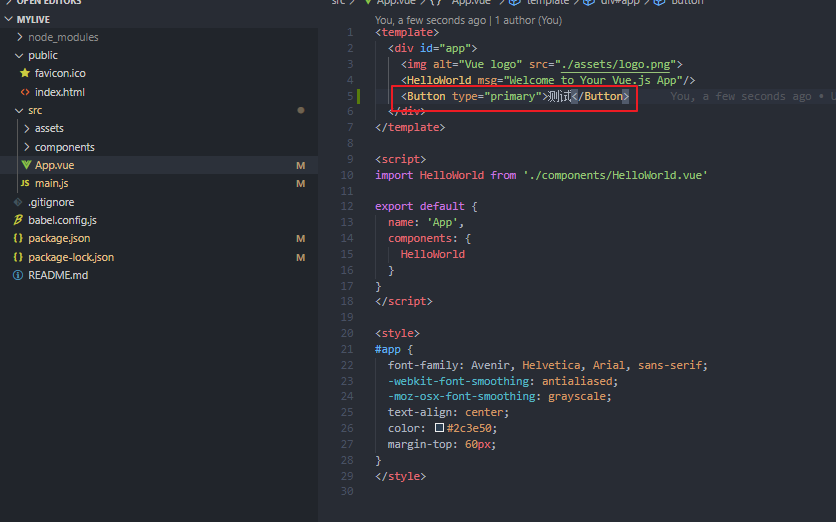
Task: Click the green git change marker on line 5
Action: pyautogui.click(x=358, y=96)
